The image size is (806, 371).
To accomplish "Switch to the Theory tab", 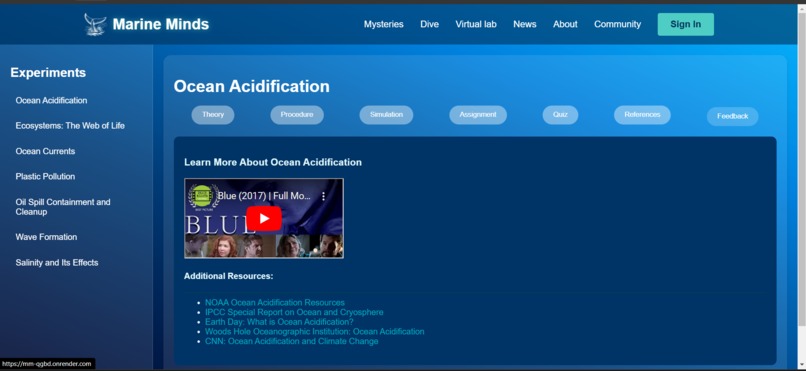I will (213, 115).
